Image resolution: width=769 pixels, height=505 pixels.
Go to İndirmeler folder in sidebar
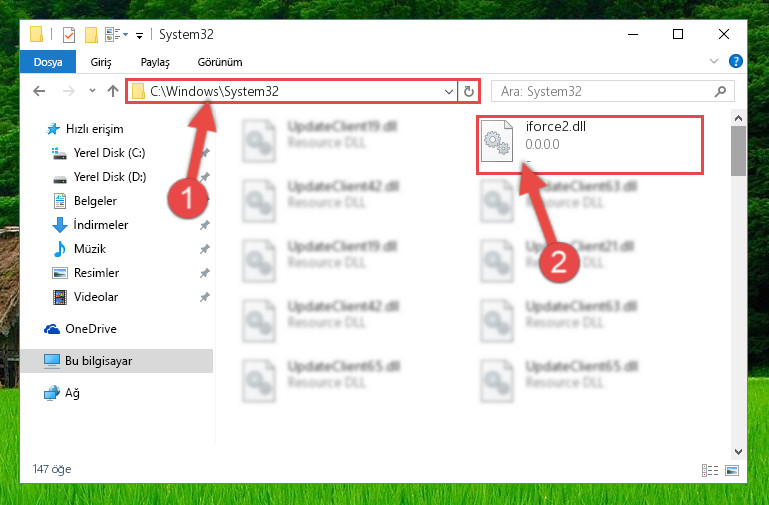(x=101, y=225)
